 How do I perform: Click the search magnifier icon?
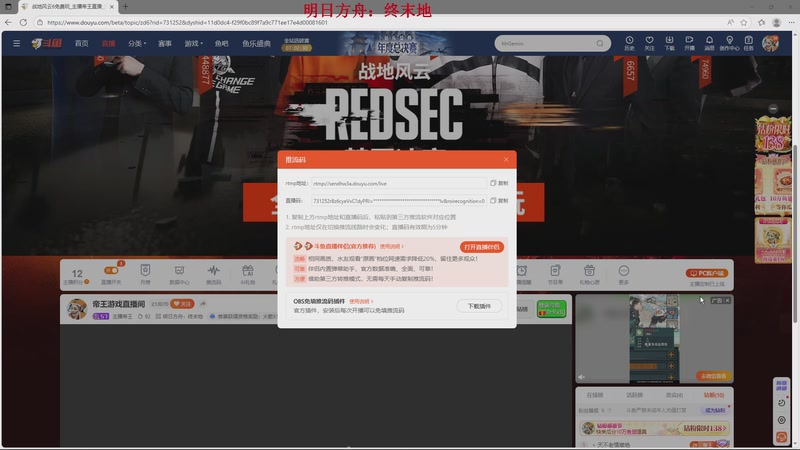pos(600,43)
